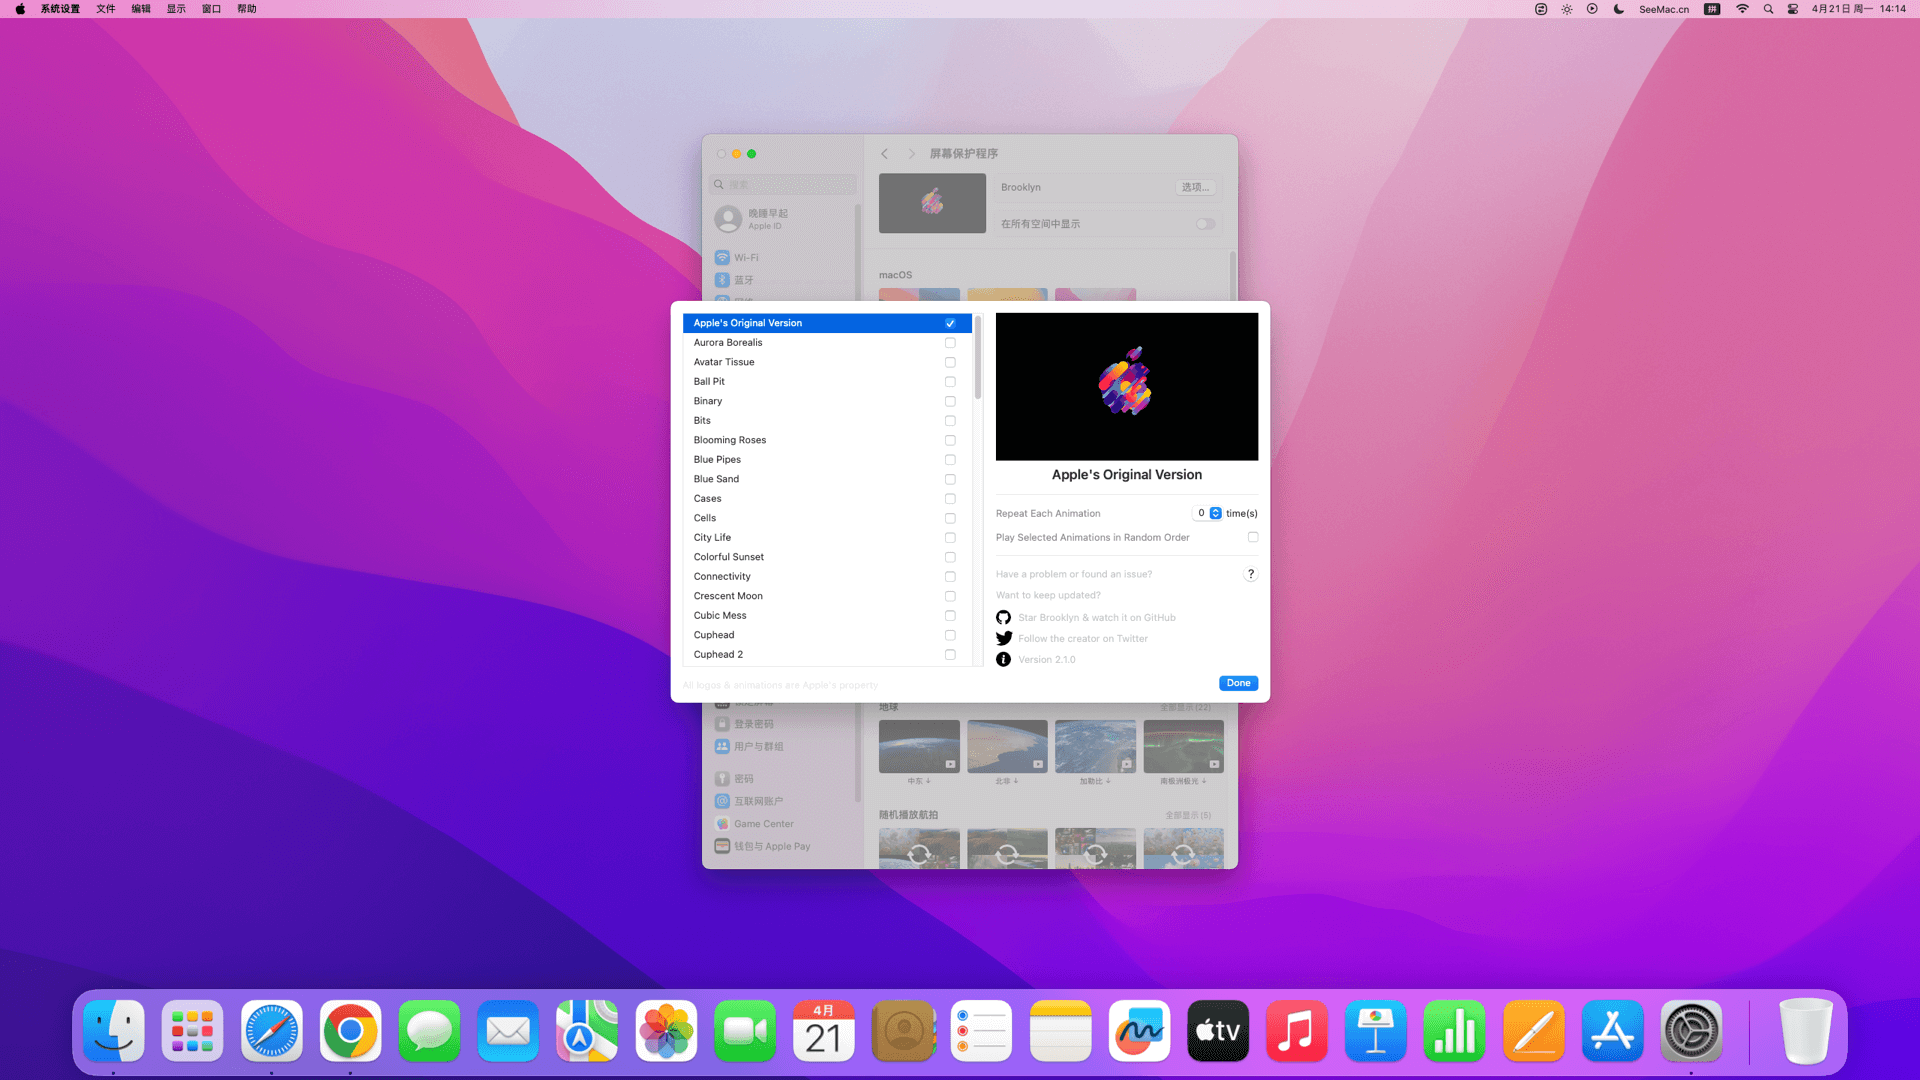Select the Crescent Moon list row

(x=827, y=596)
